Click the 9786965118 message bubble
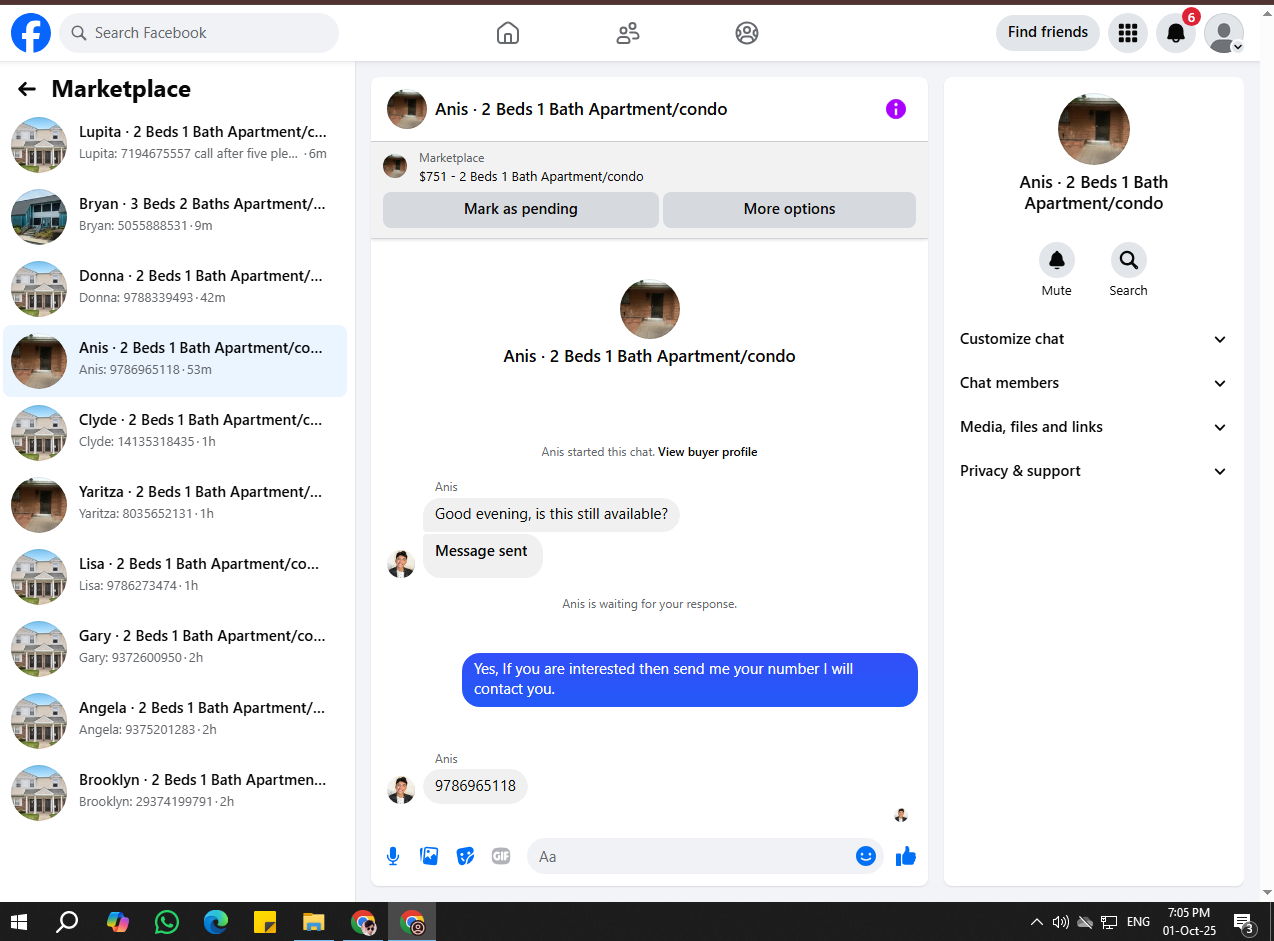 475,786
